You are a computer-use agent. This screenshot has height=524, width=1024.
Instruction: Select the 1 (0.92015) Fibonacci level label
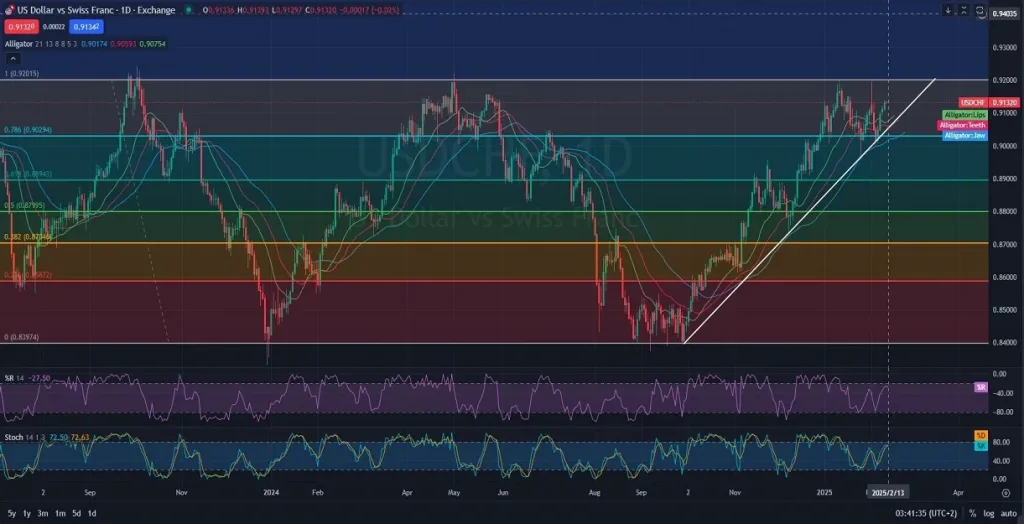[22, 74]
